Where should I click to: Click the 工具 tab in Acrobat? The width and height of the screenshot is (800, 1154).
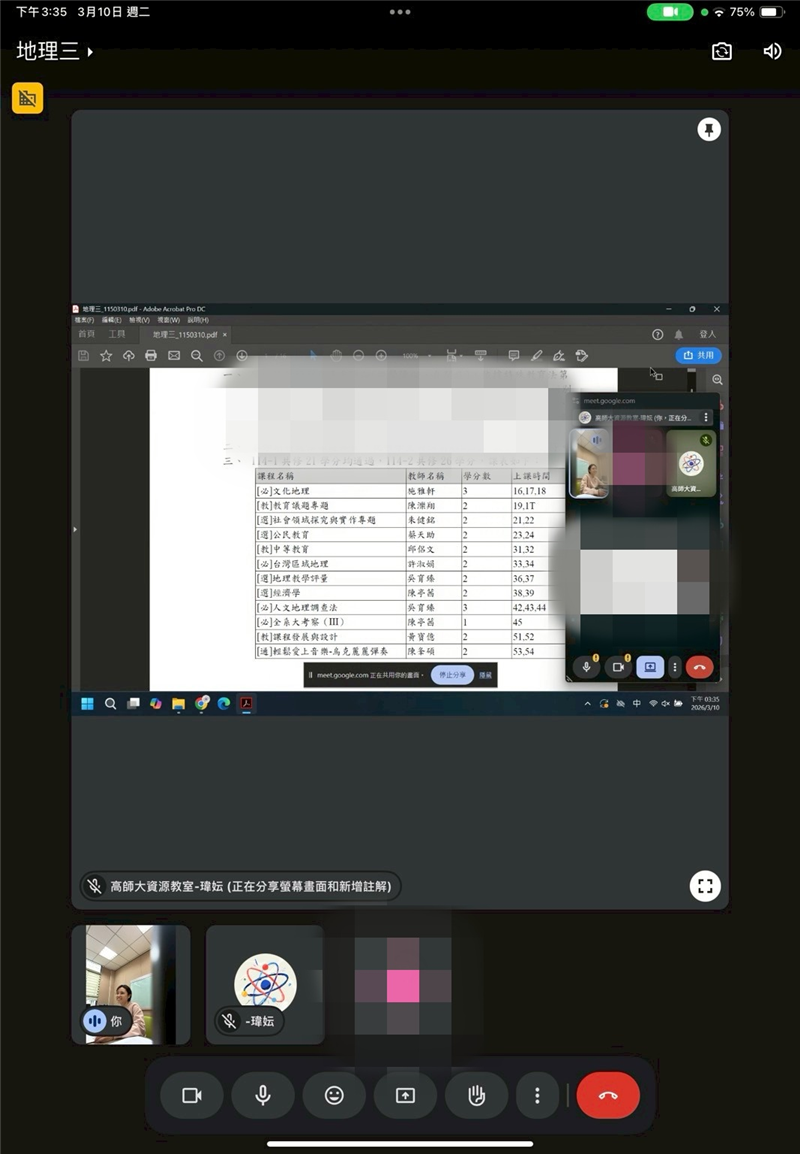click(117, 334)
